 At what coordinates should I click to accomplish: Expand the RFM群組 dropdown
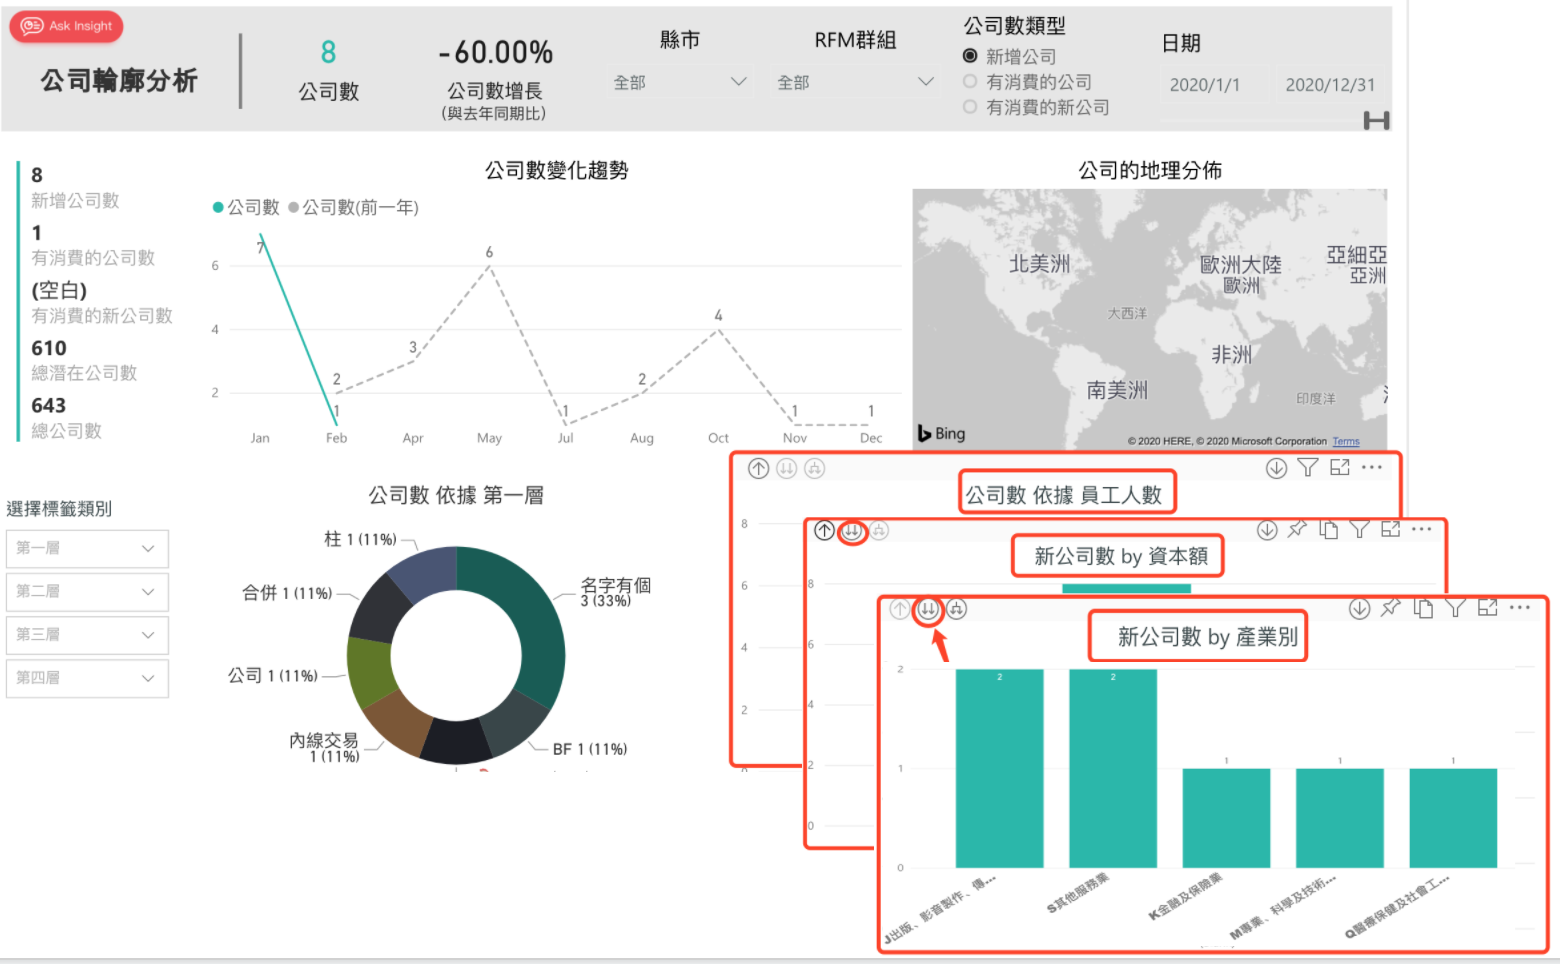[855, 82]
